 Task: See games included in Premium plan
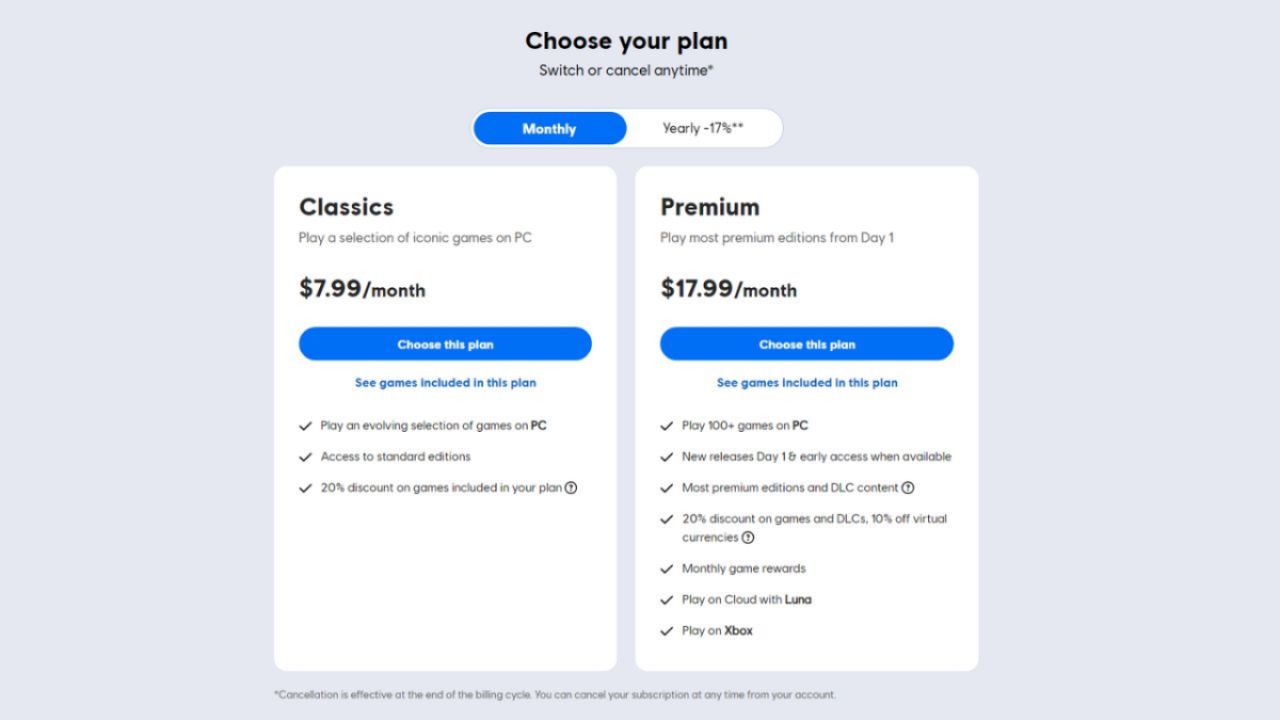pyautogui.click(x=807, y=383)
